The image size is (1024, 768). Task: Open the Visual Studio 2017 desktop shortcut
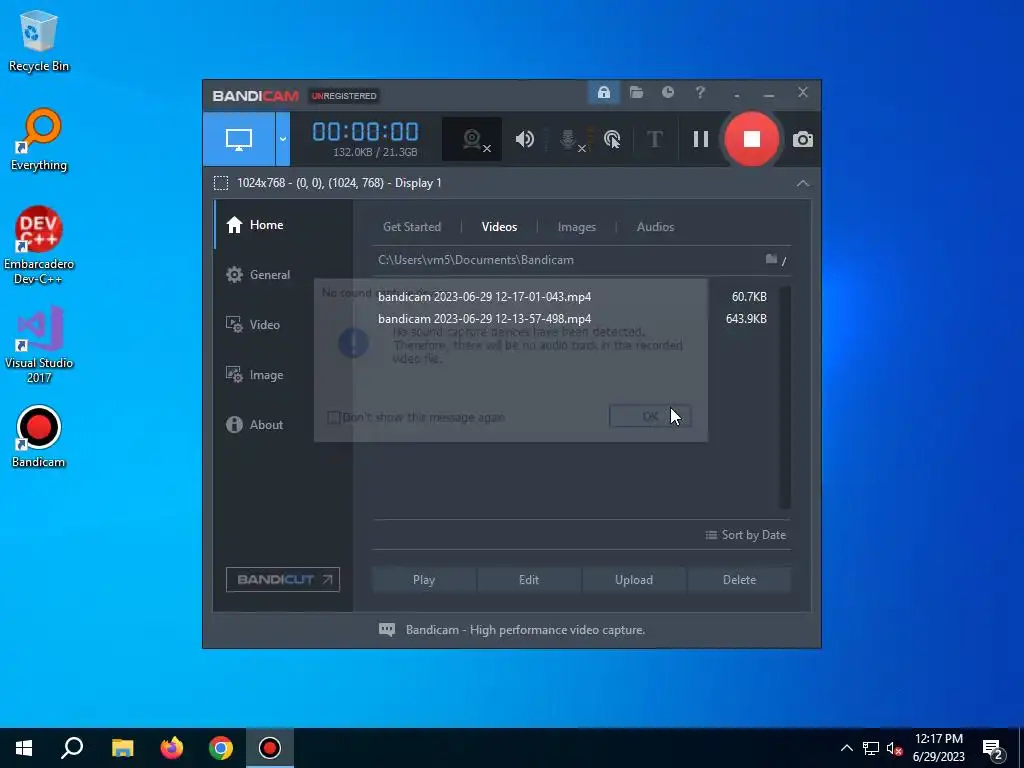coord(39,345)
